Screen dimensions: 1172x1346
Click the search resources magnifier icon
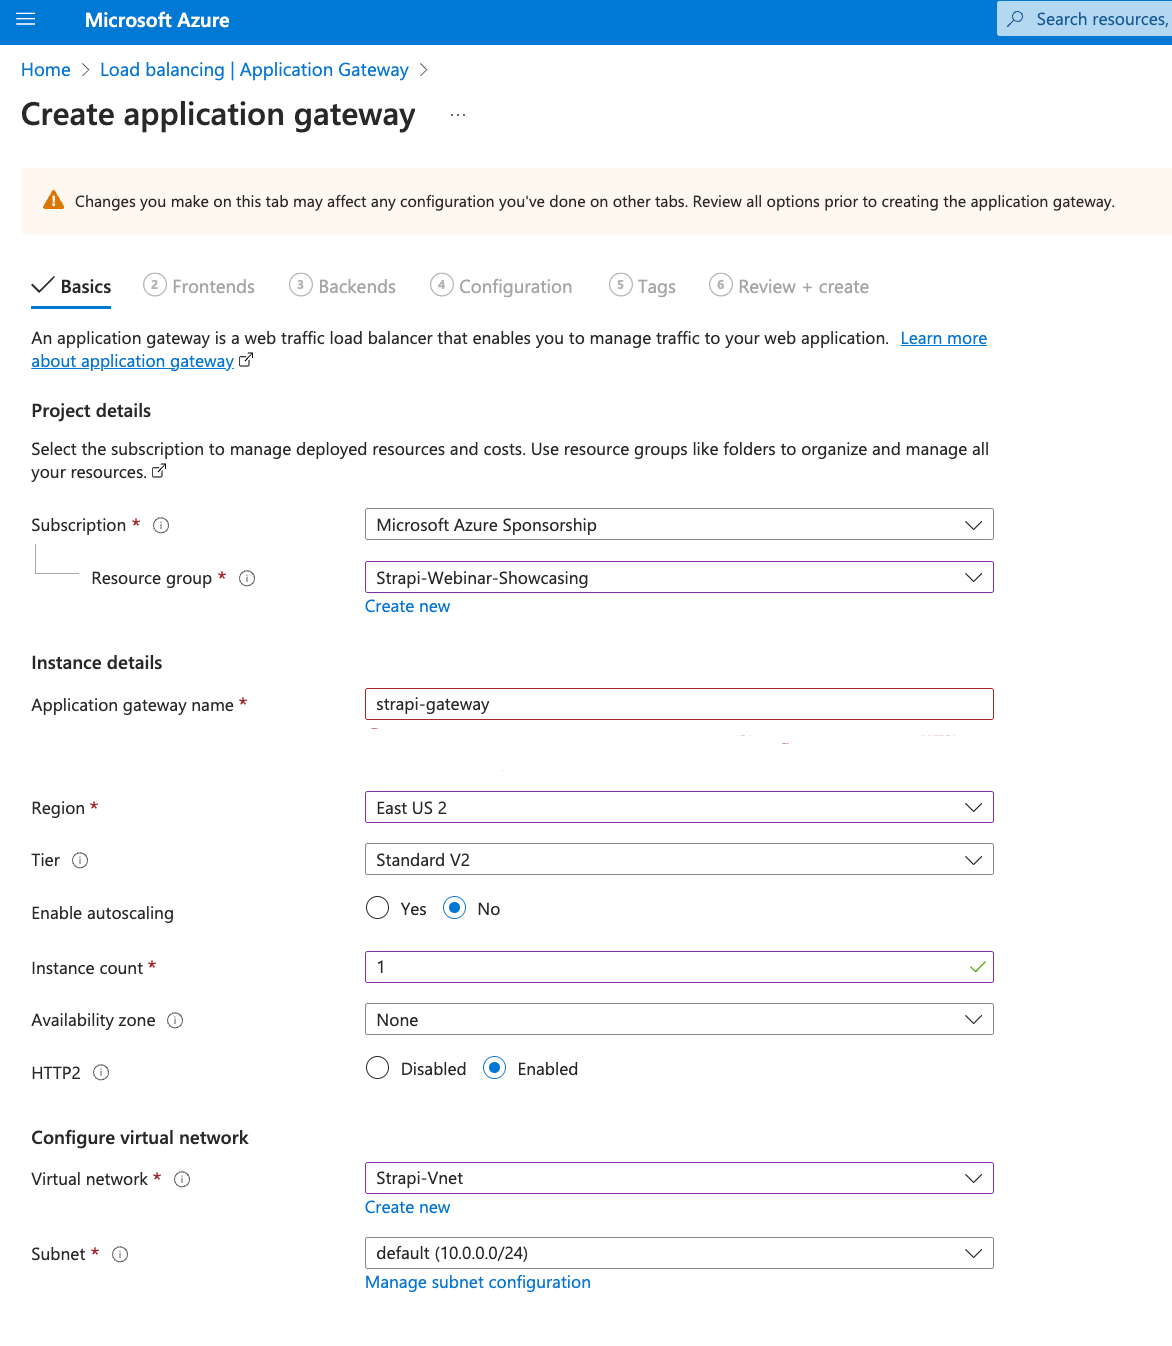[x=1016, y=18]
